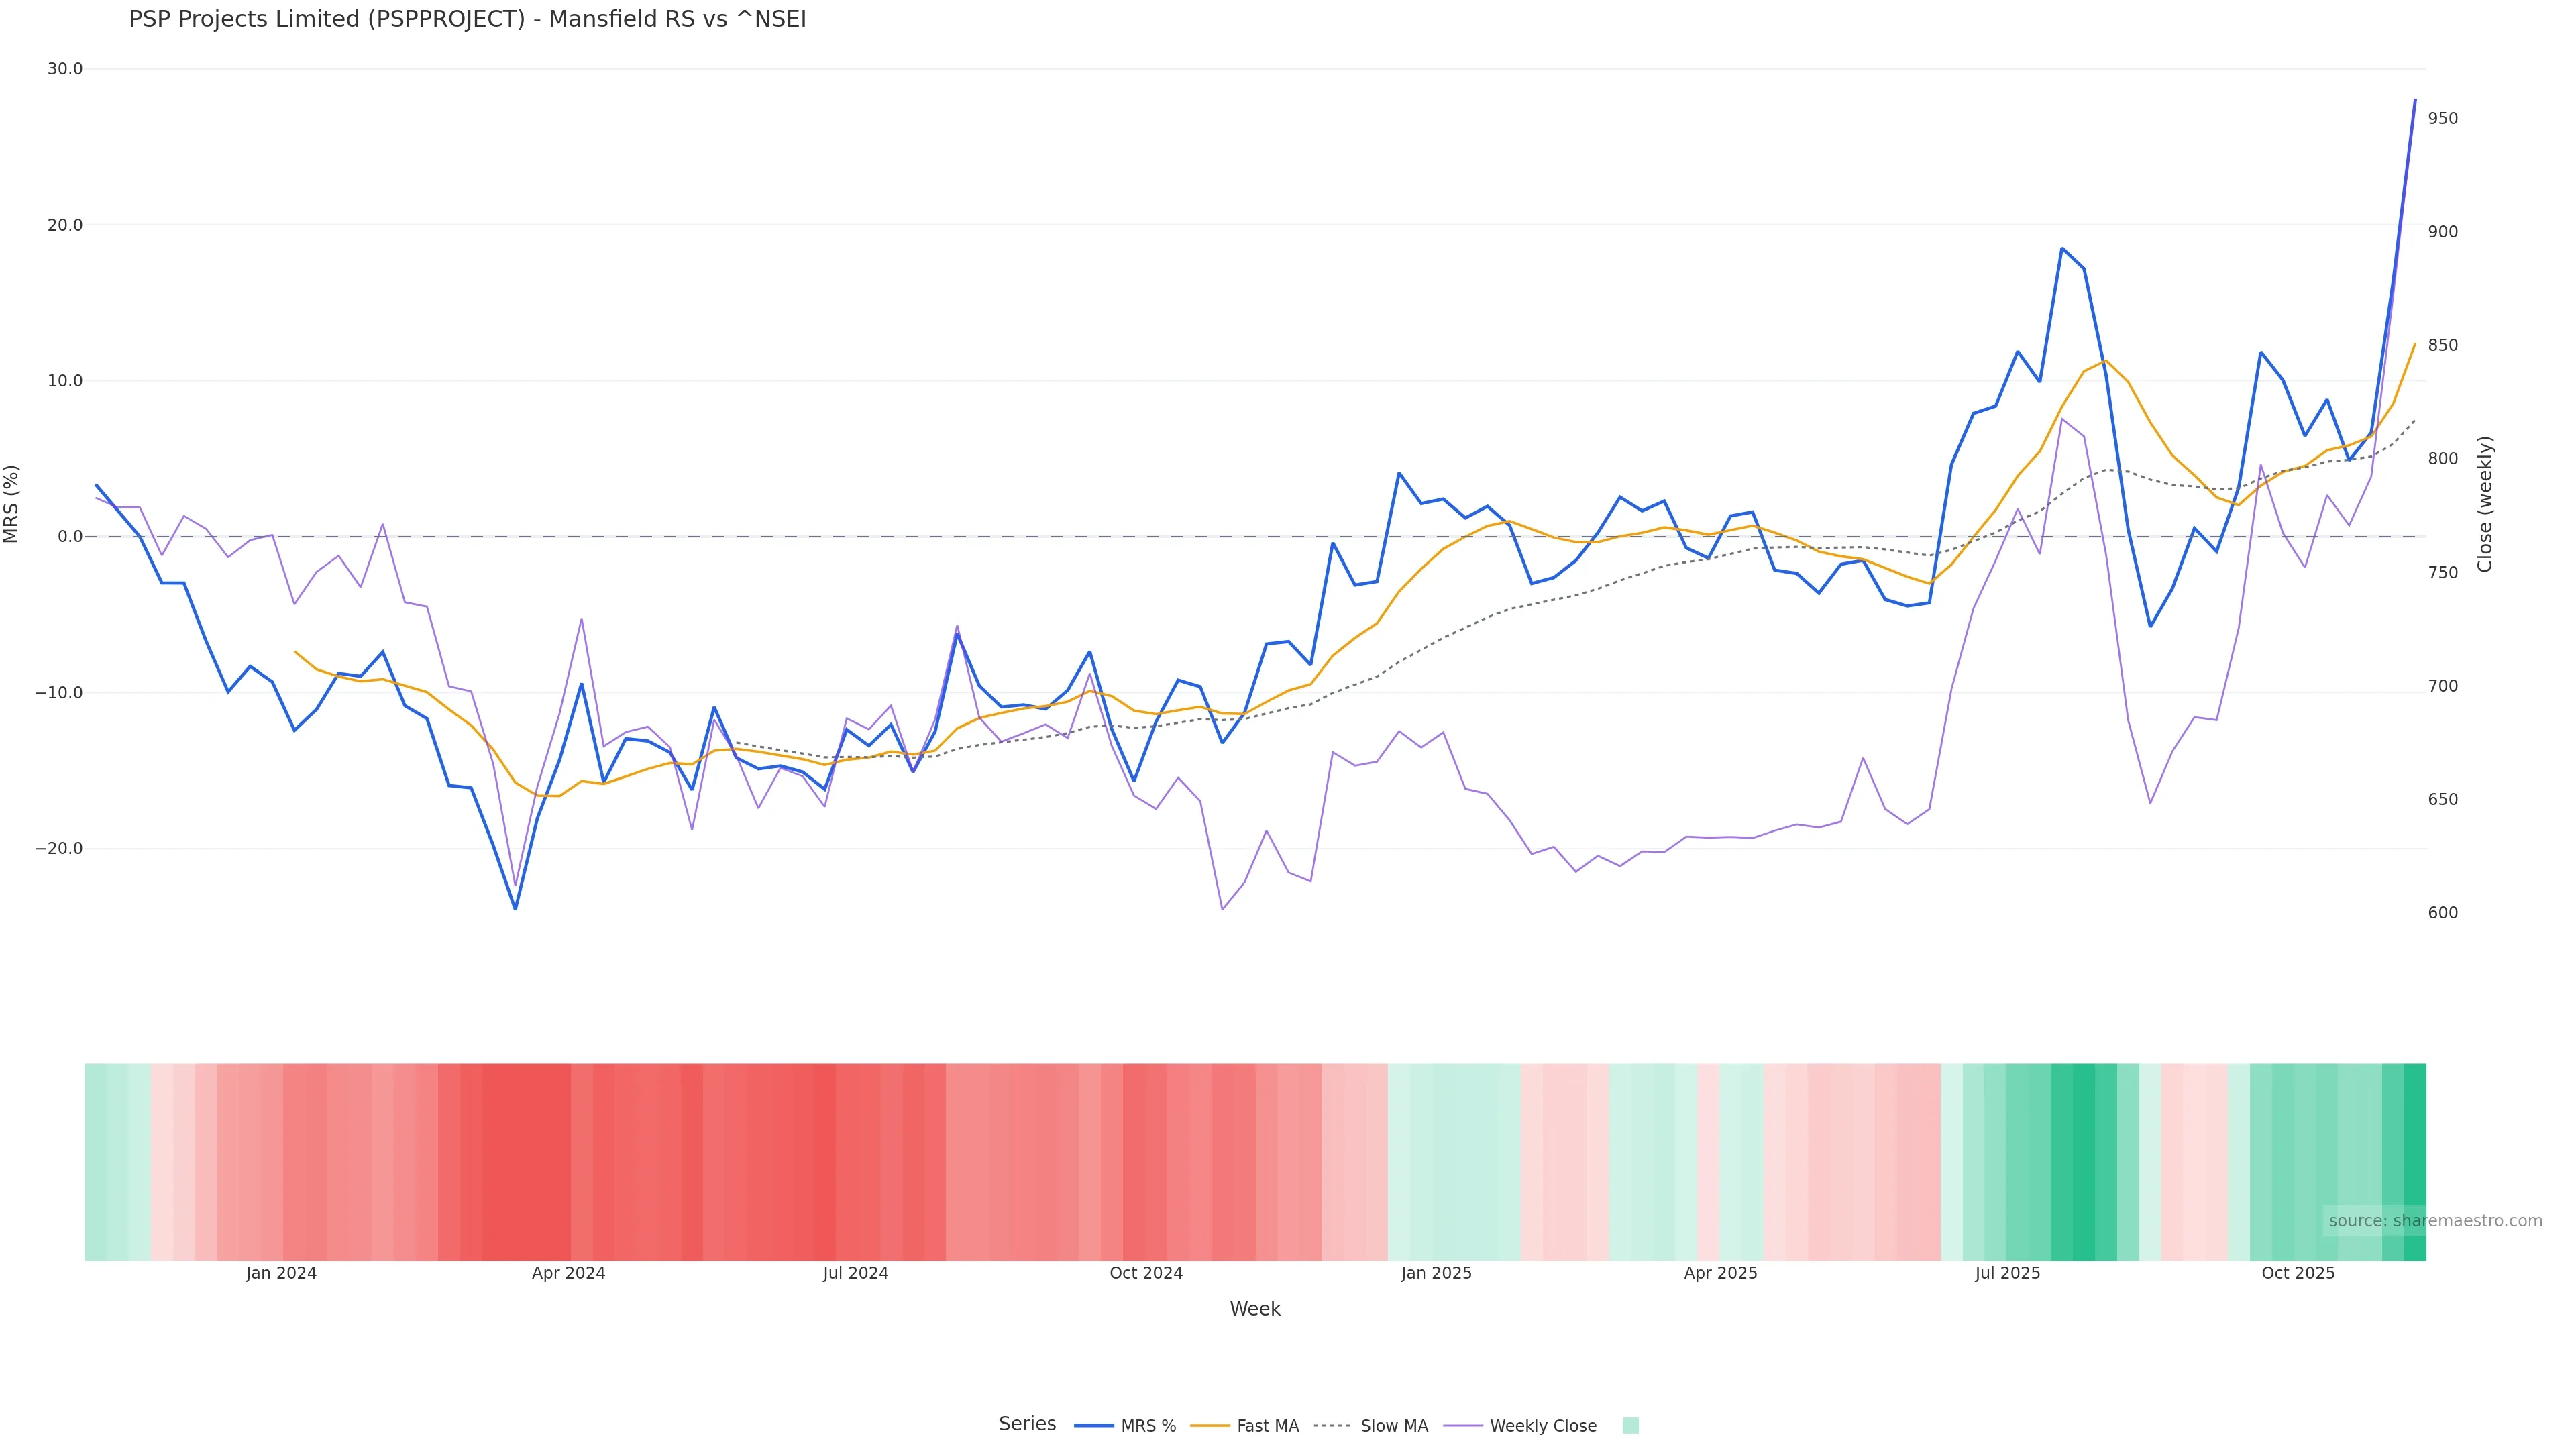The width and height of the screenshot is (2576, 1449).
Task: Click the PSP Projects Limited chart title
Action: 467,20
